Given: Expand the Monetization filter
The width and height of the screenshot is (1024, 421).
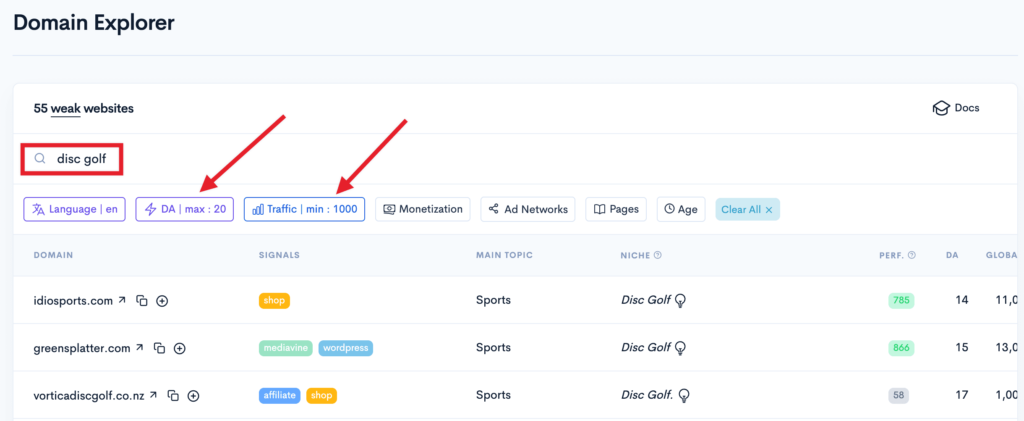Looking at the screenshot, I should click(423, 209).
